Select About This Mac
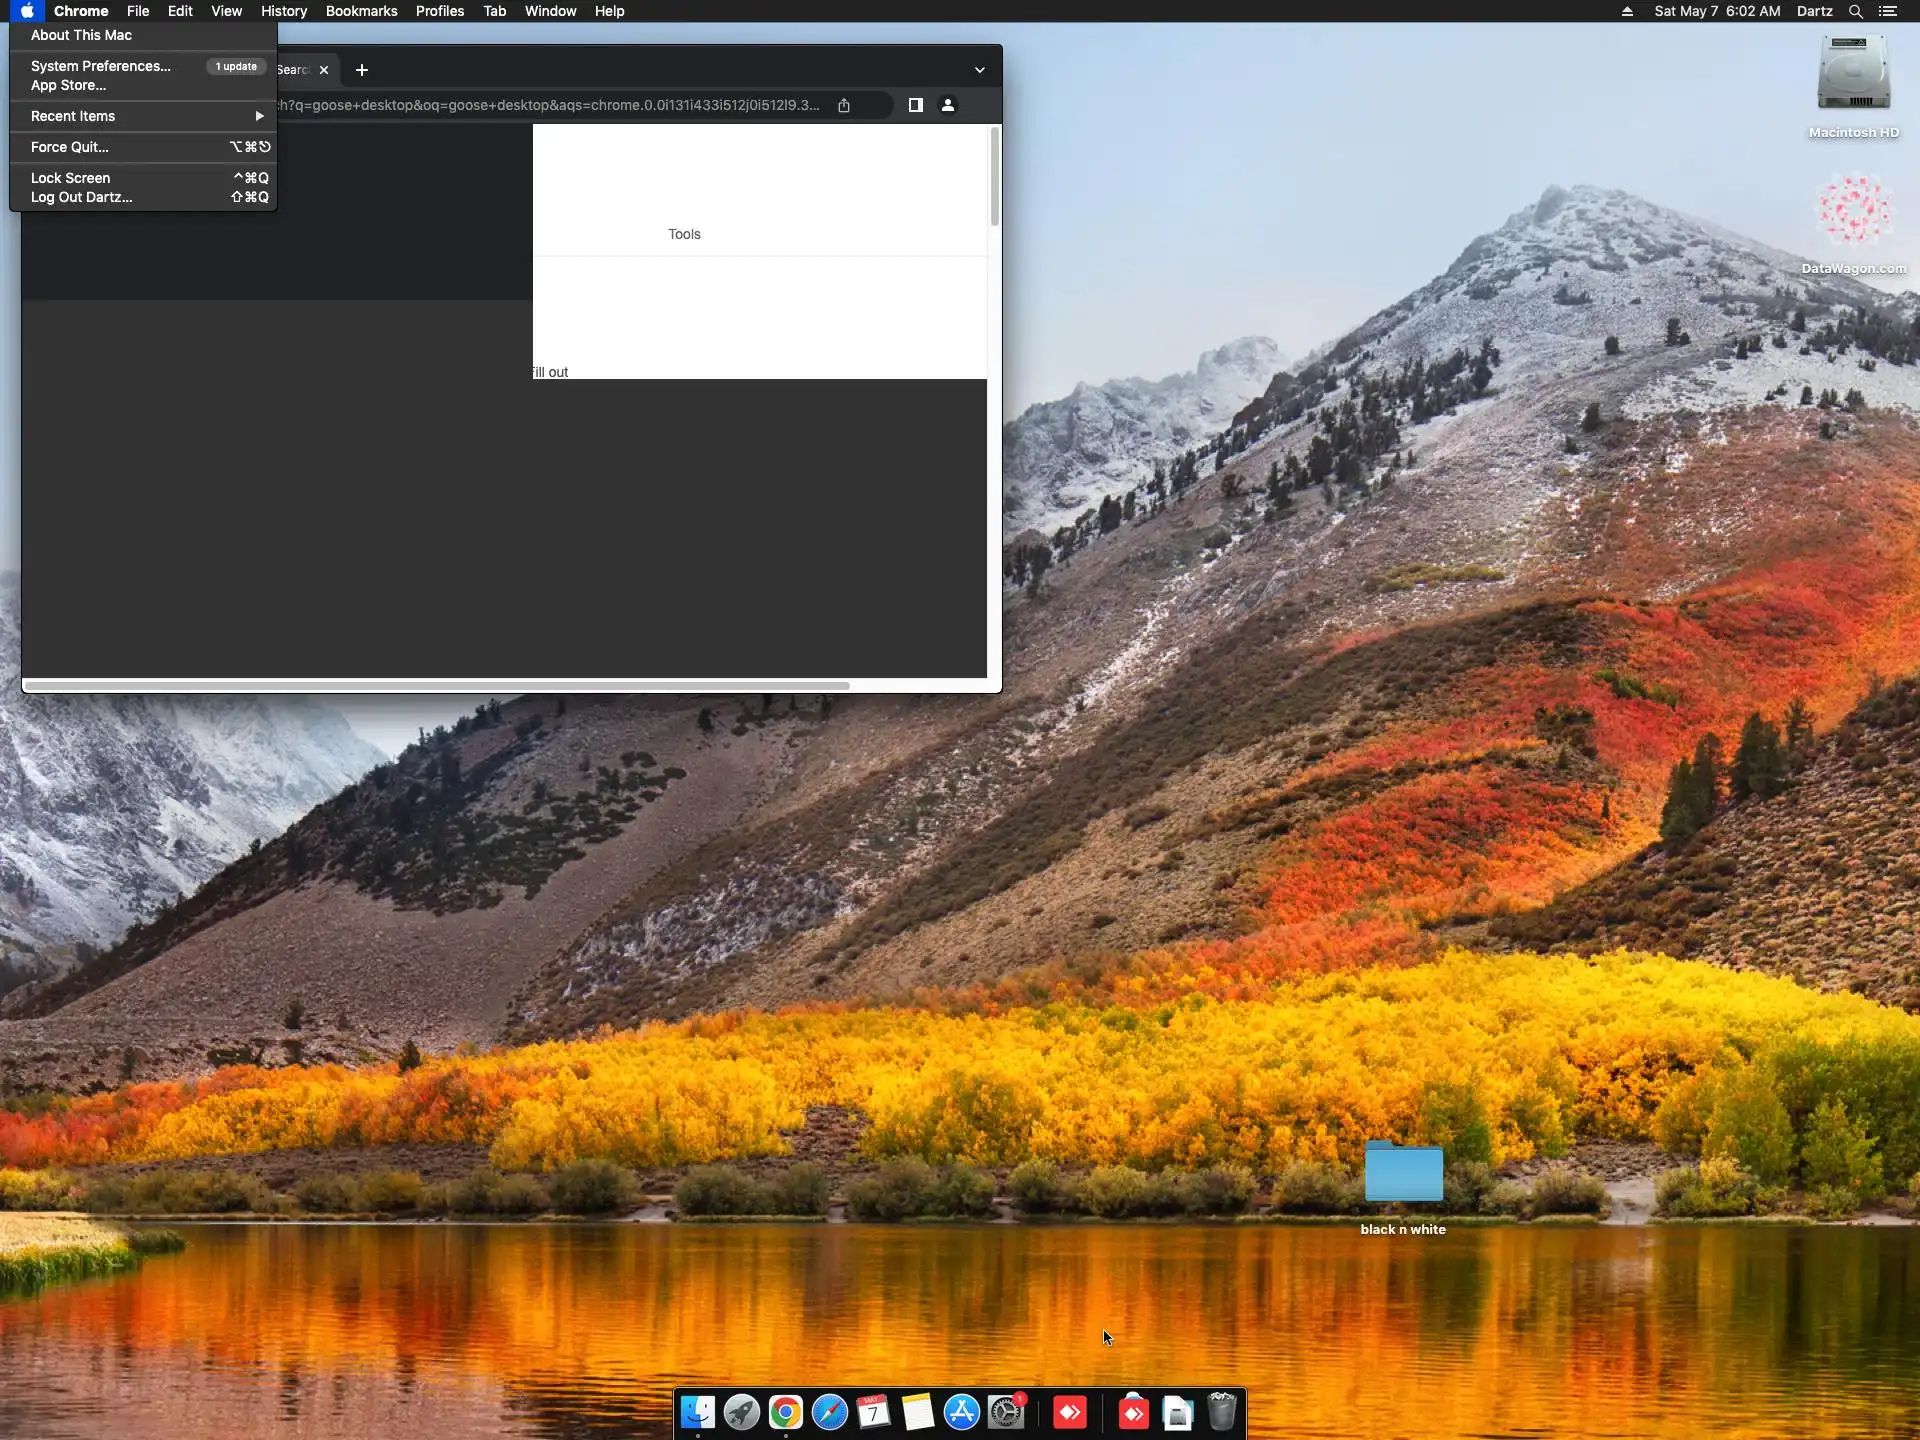 (x=82, y=35)
